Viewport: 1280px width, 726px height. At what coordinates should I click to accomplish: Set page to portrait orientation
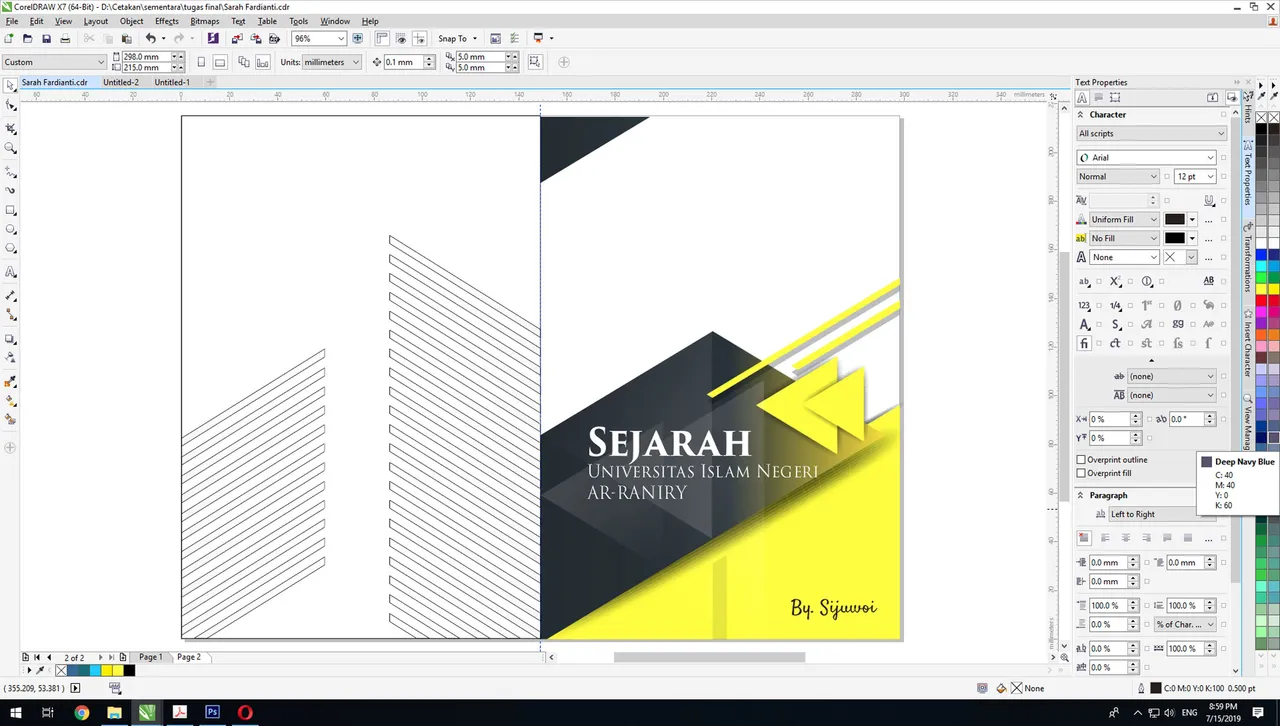coord(201,62)
